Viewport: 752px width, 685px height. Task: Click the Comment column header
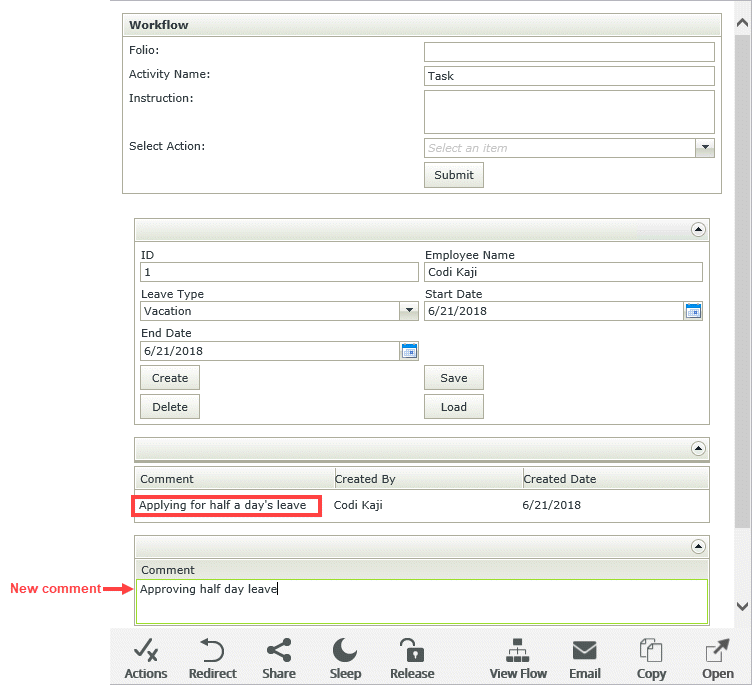(x=235, y=479)
